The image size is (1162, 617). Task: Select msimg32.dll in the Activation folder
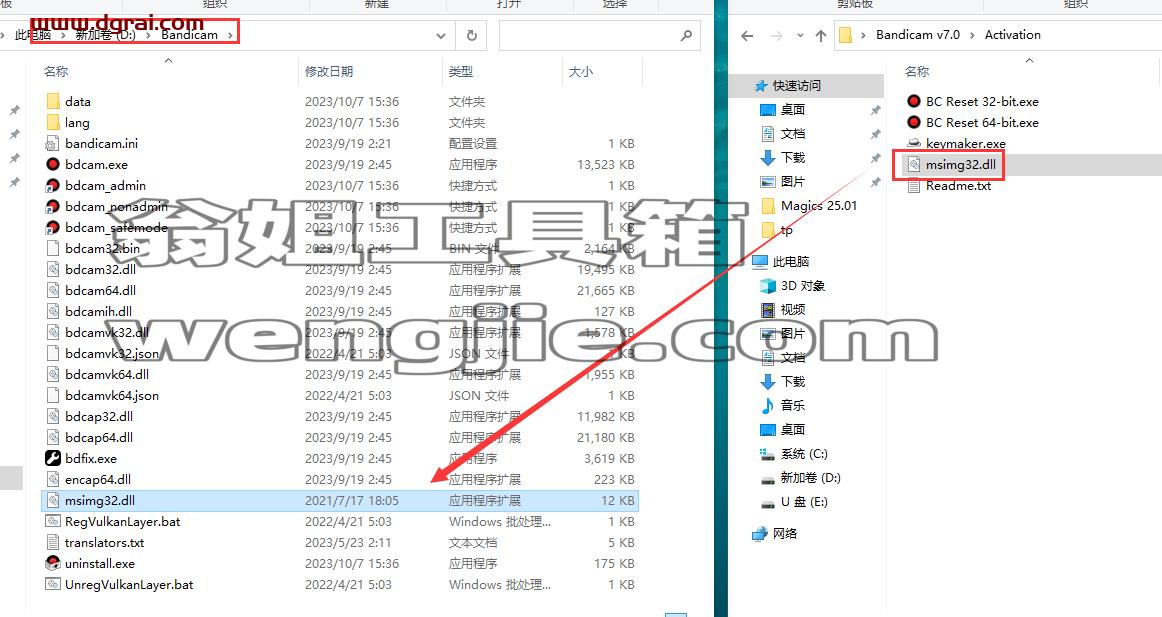coord(960,164)
